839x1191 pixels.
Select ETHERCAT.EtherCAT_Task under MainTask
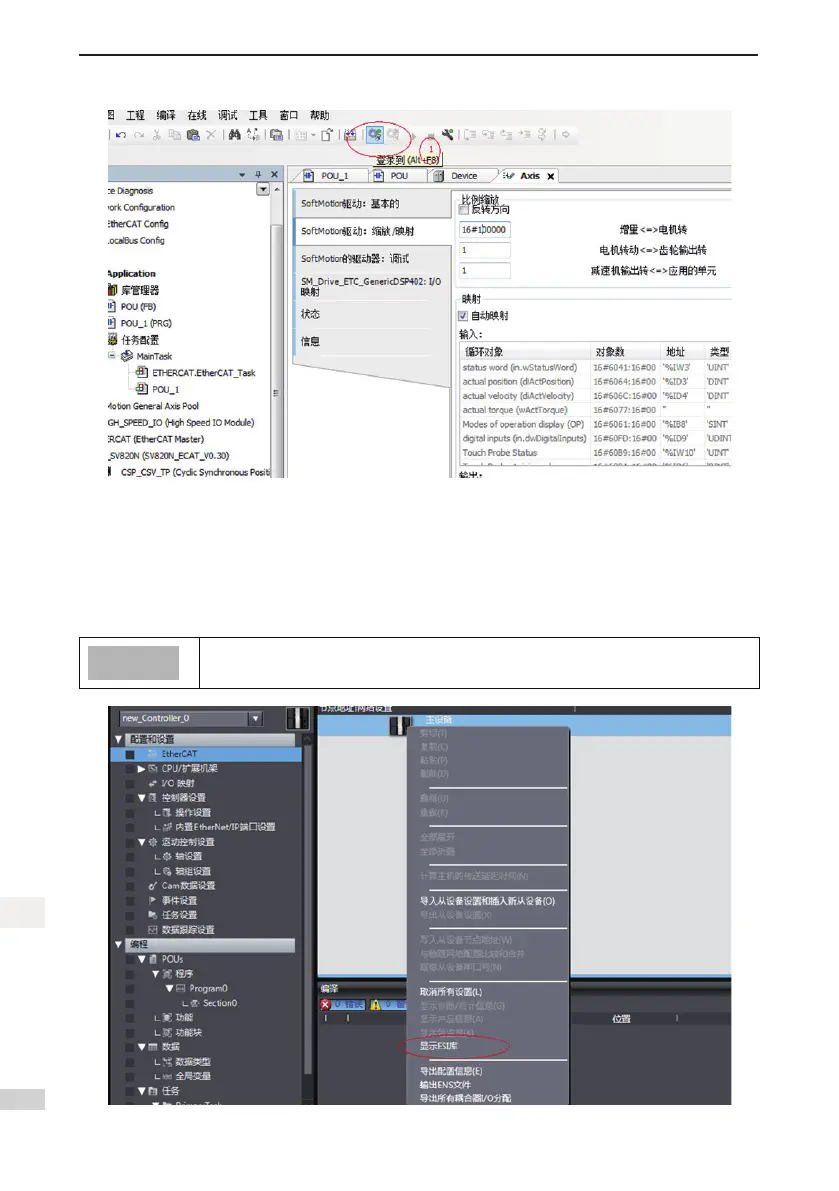tap(203, 373)
